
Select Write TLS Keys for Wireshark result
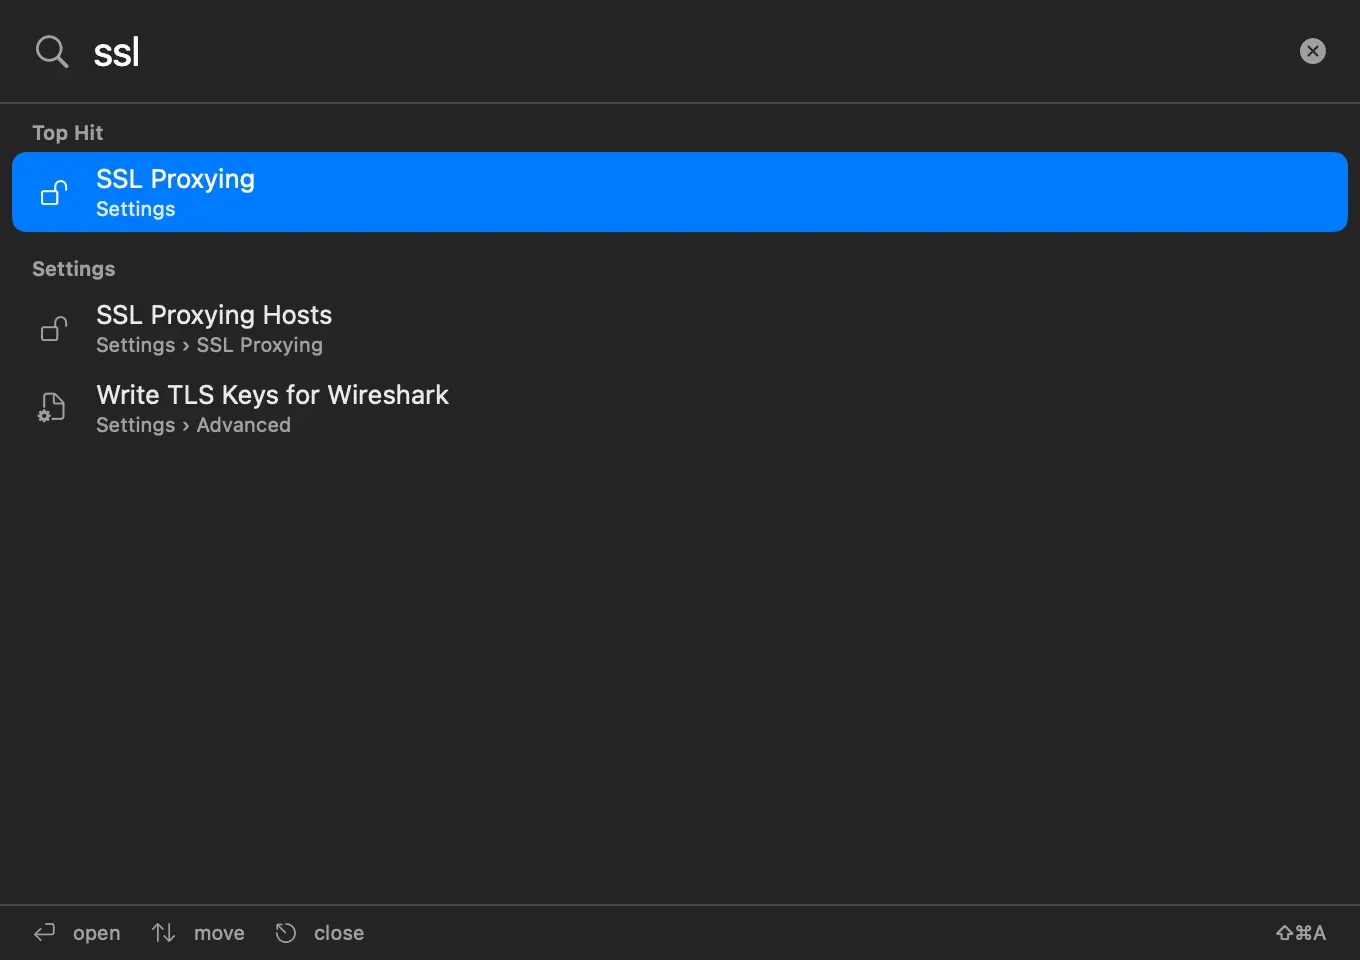click(680, 409)
